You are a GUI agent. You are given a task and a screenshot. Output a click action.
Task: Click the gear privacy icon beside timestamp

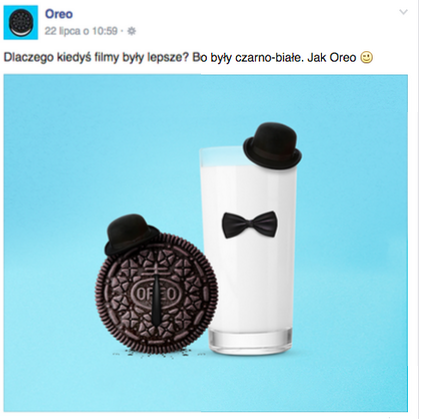pos(132,31)
